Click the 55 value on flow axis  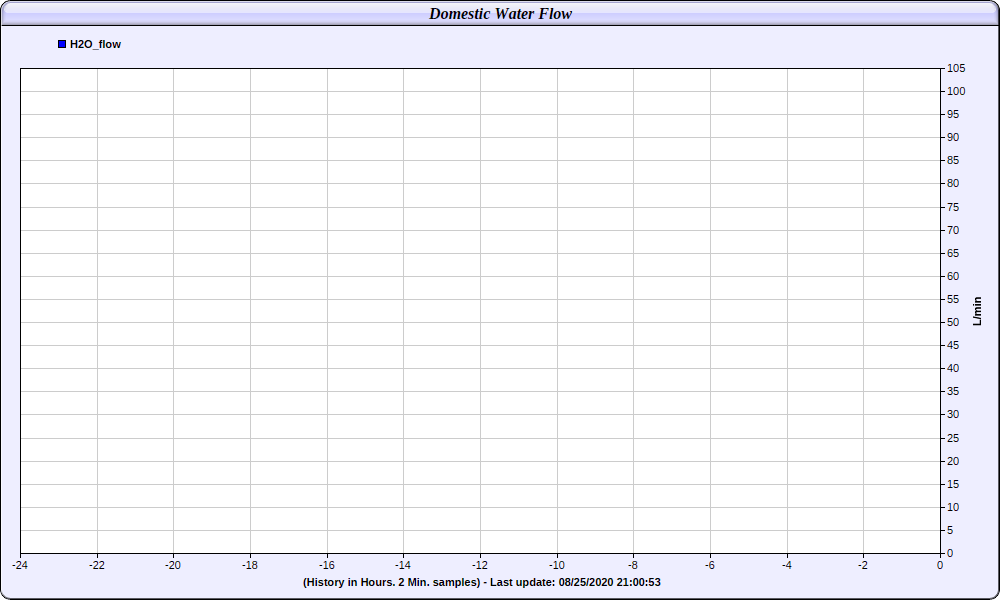tap(953, 299)
